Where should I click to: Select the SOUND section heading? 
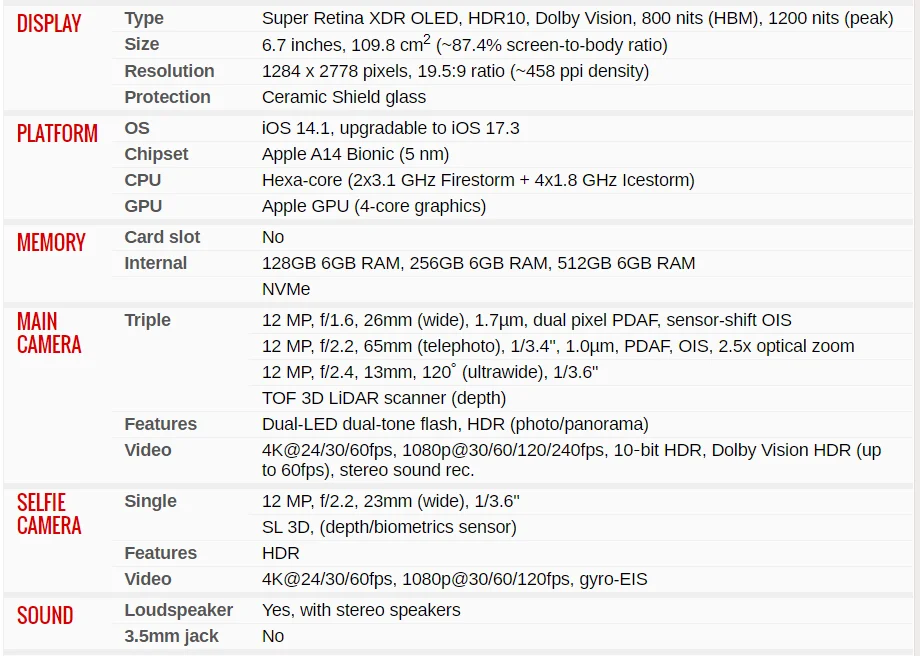[x=45, y=615]
